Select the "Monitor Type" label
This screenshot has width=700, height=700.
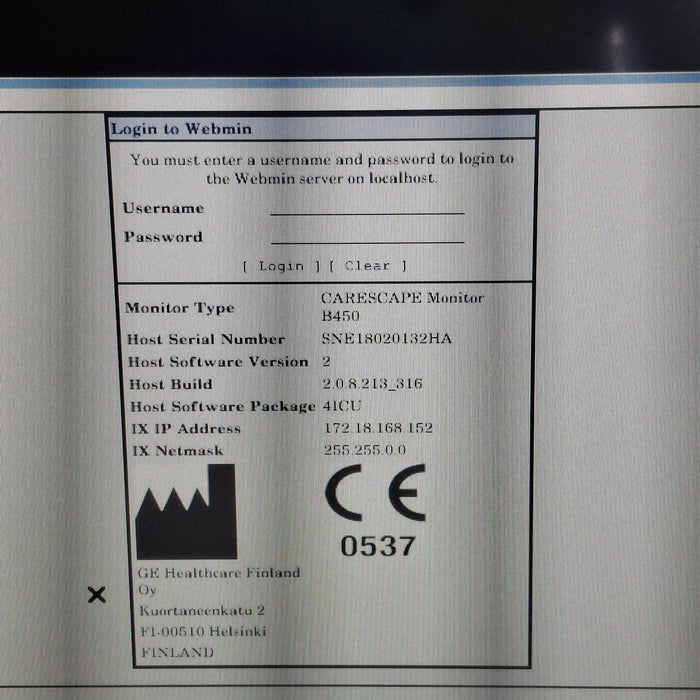coord(179,308)
